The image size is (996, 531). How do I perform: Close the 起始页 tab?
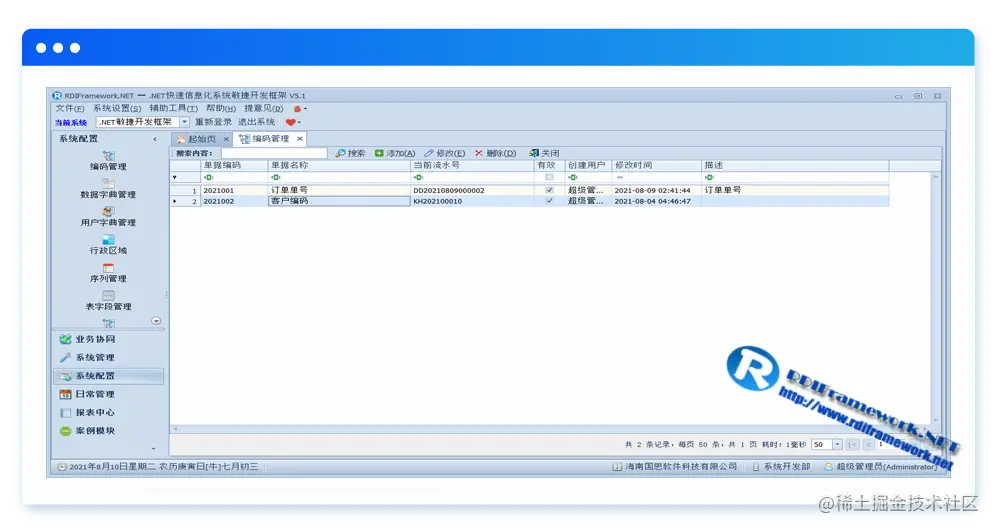226,139
